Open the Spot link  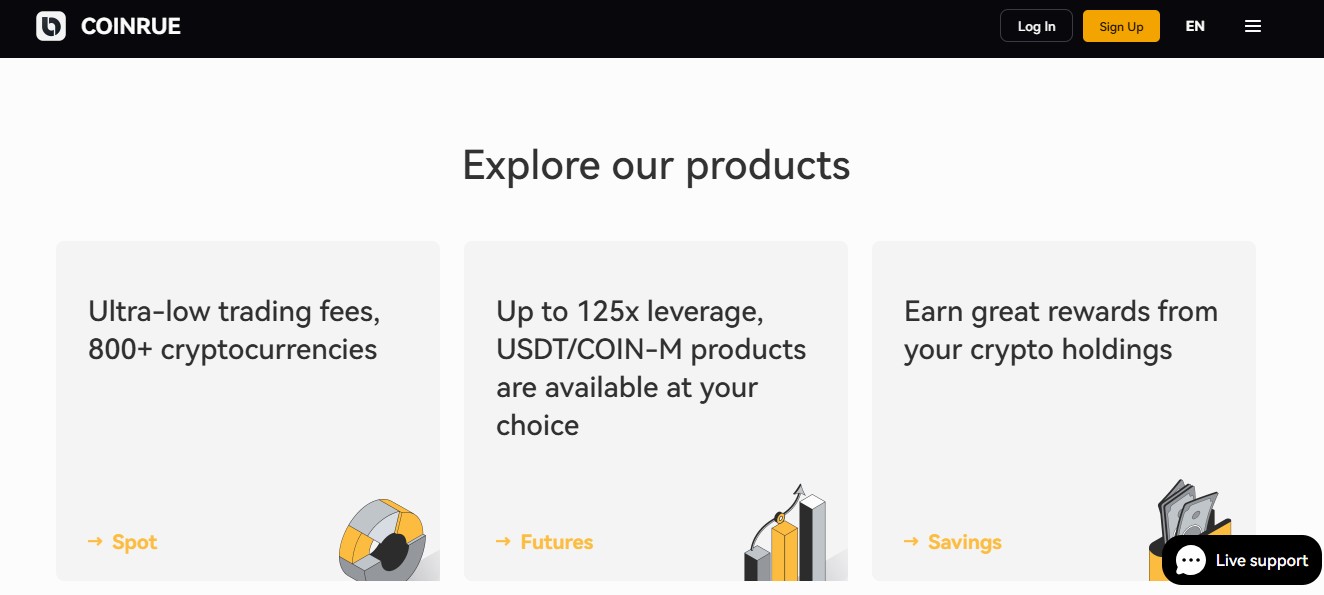(x=135, y=542)
